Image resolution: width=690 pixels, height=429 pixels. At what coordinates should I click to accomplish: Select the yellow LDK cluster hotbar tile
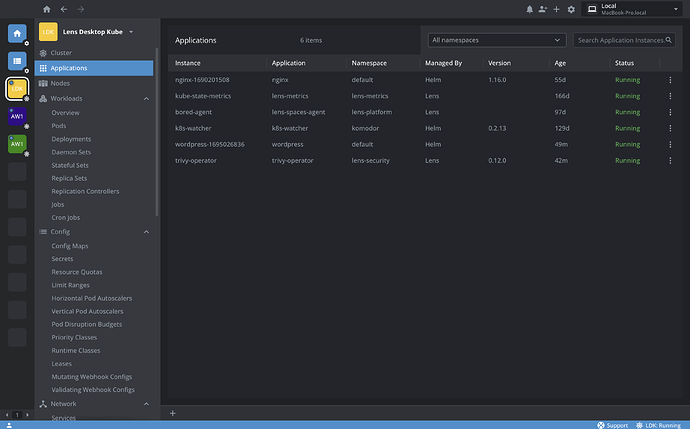pyautogui.click(x=17, y=88)
